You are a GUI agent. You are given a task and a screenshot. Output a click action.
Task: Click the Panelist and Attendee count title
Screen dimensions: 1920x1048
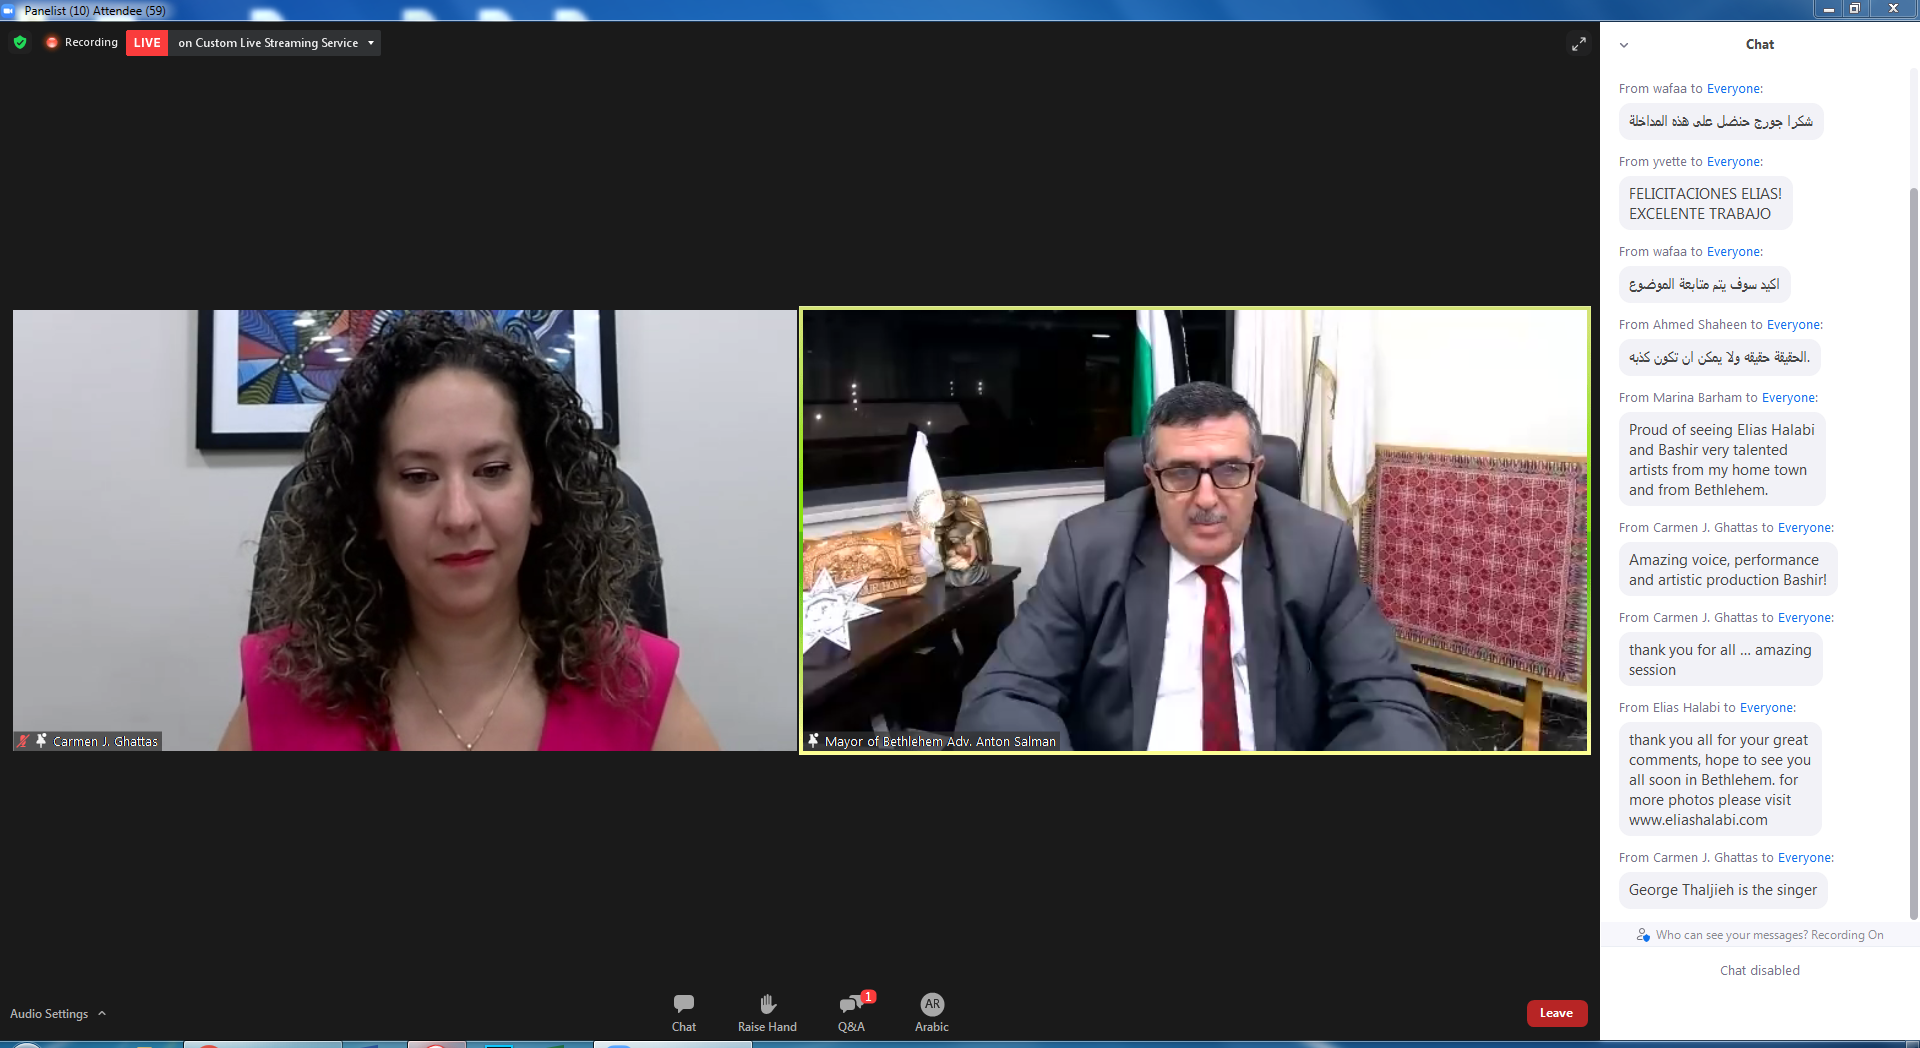pyautogui.click(x=95, y=11)
